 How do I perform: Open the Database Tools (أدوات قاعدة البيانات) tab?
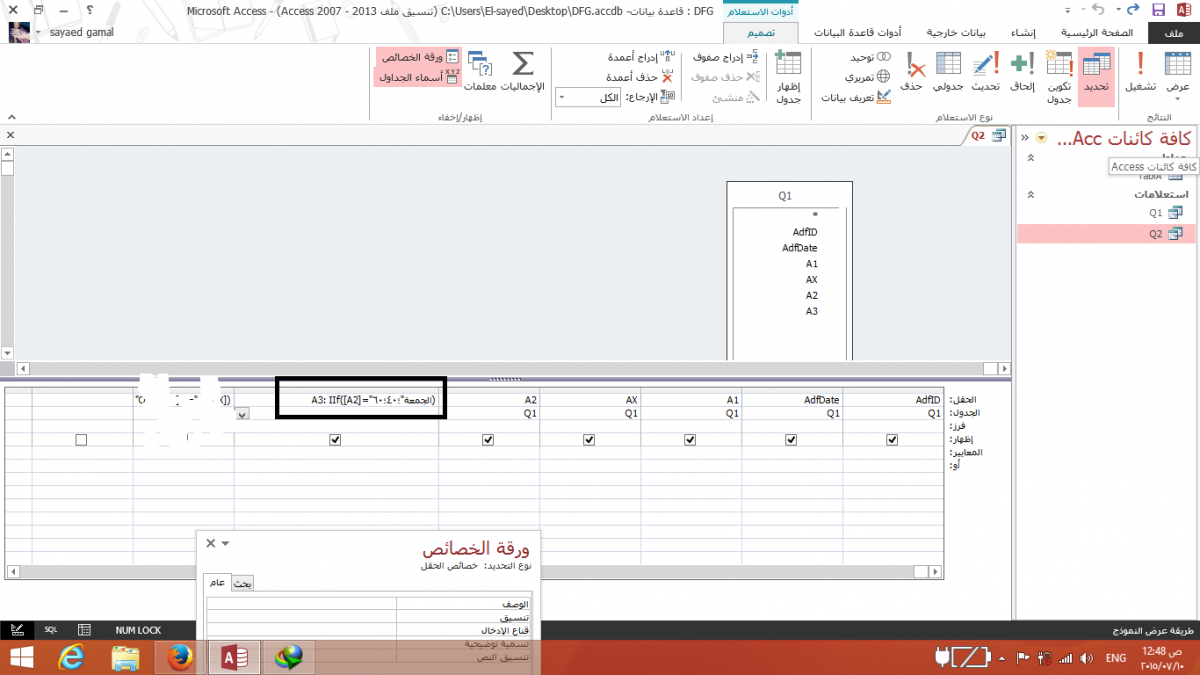click(x=858, y=32)
